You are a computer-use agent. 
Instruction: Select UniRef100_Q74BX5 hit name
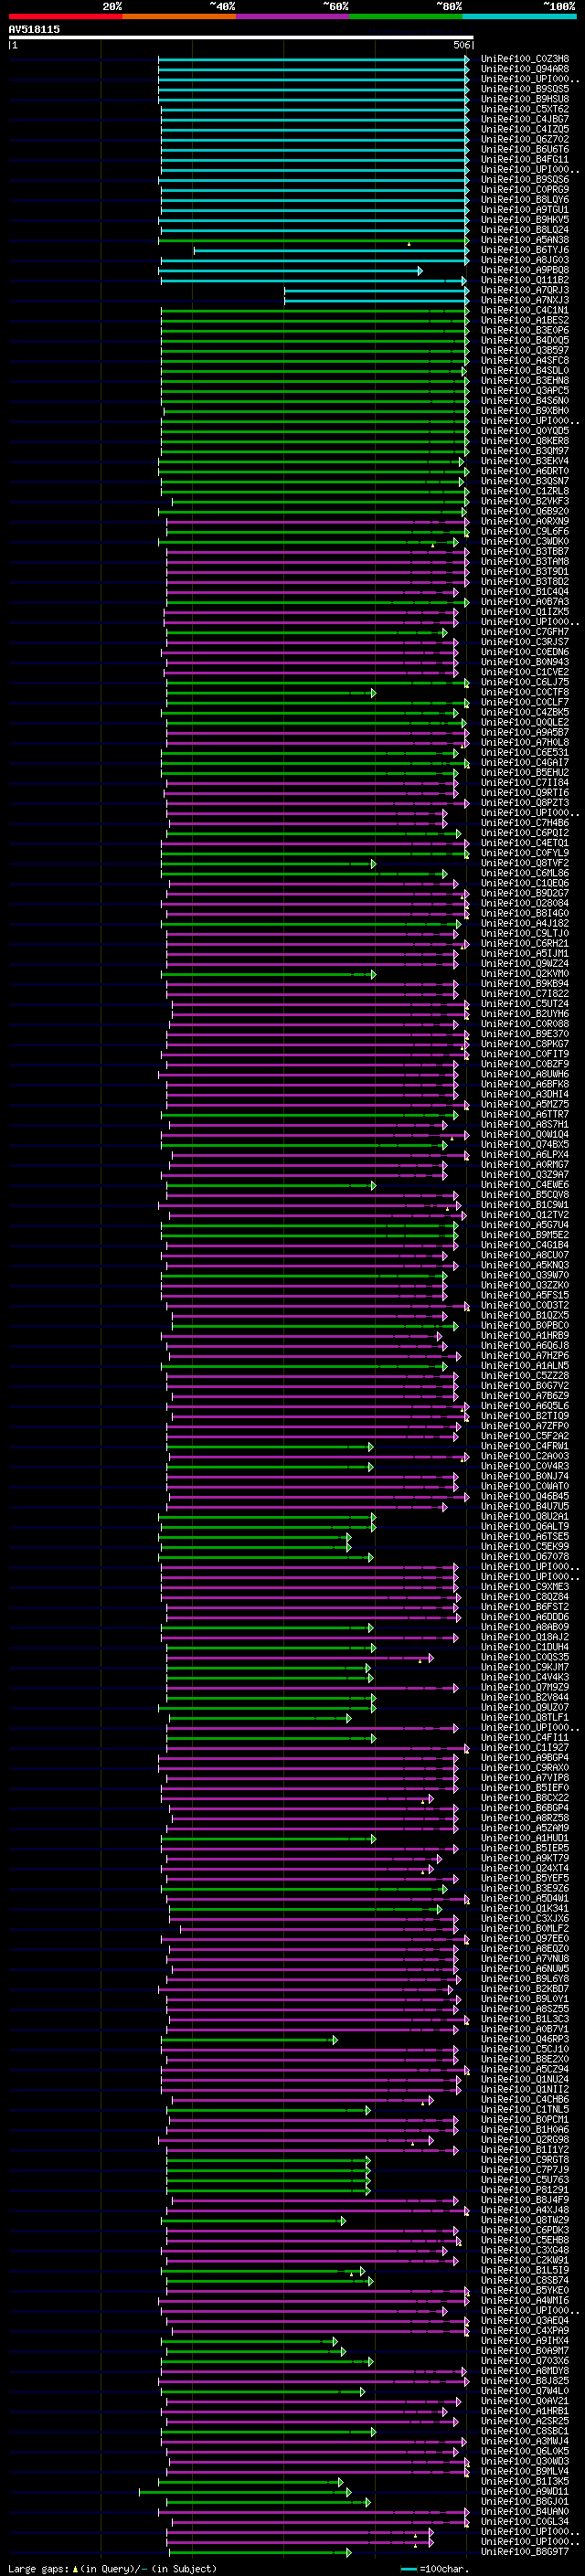pyautogui.click(x=525, y=1145)
